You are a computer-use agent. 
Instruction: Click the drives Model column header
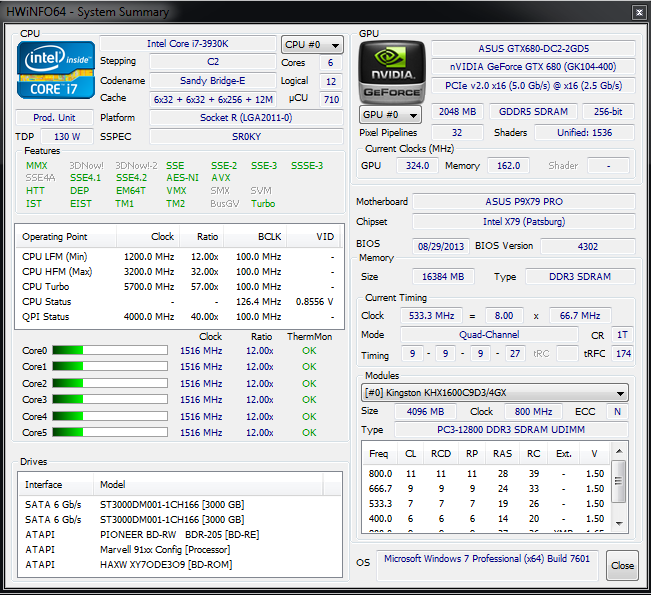tap(208, 485)
